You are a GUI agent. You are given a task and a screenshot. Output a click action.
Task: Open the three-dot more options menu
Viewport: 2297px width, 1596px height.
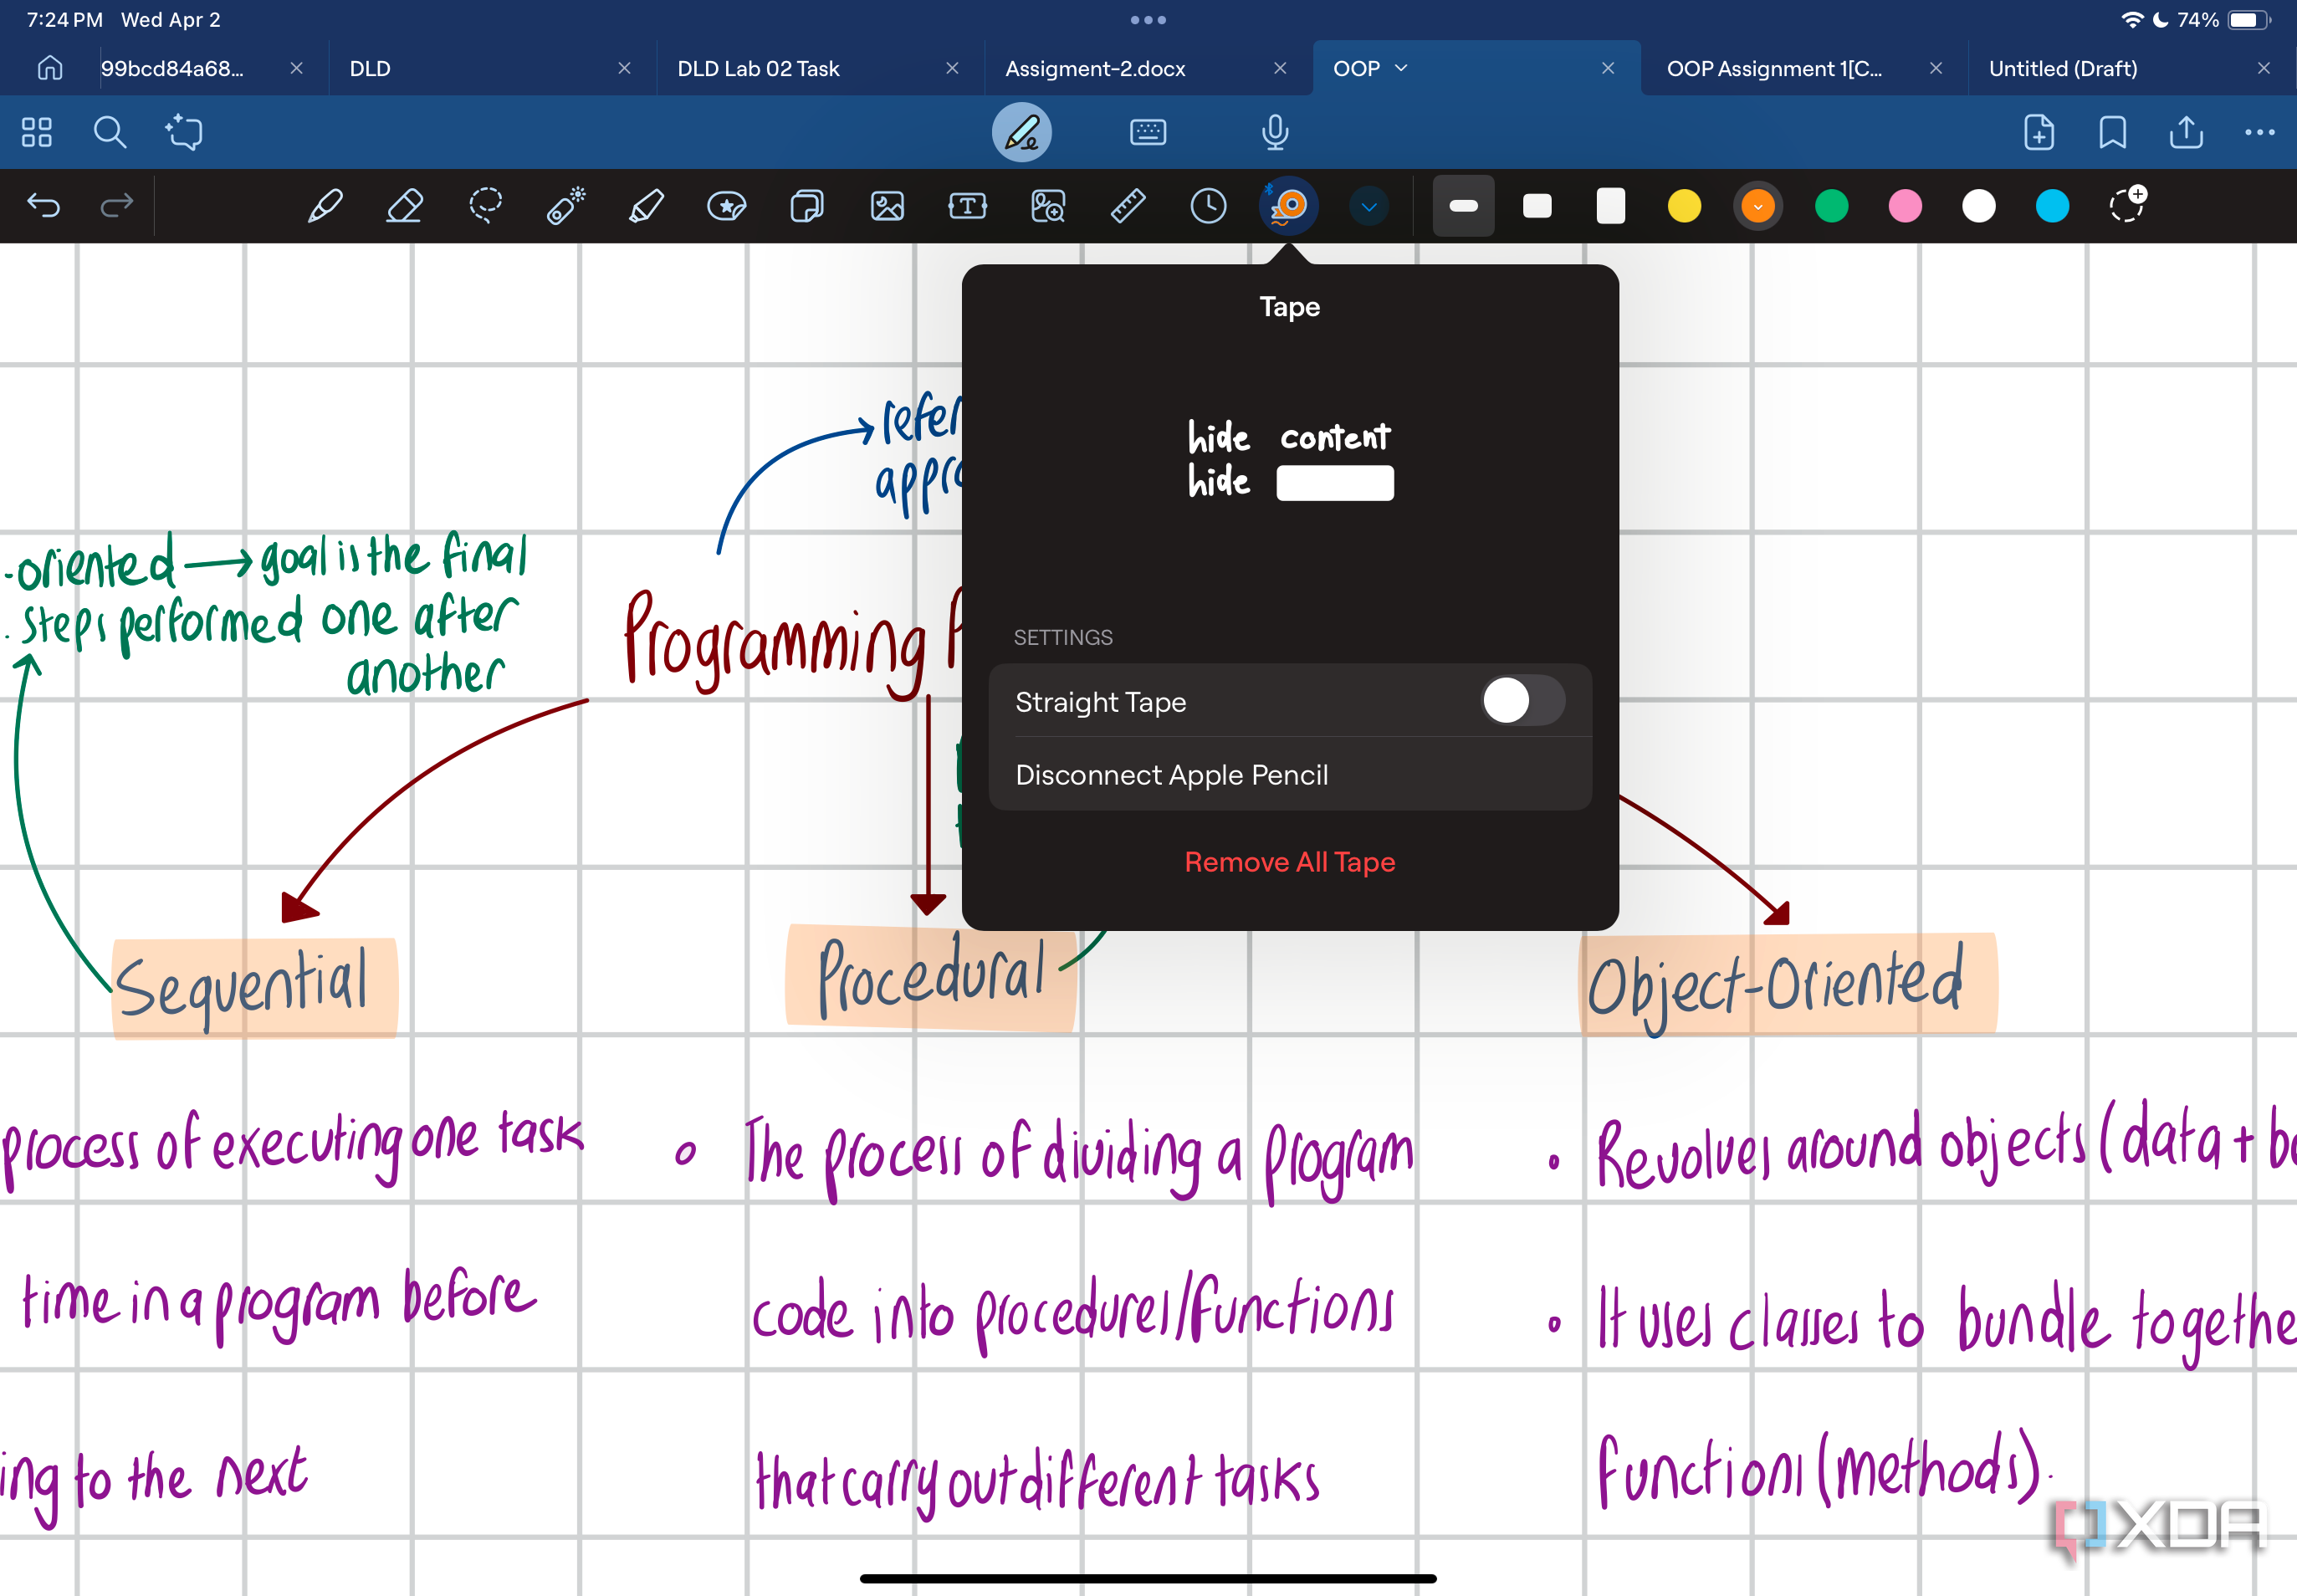2260,132
